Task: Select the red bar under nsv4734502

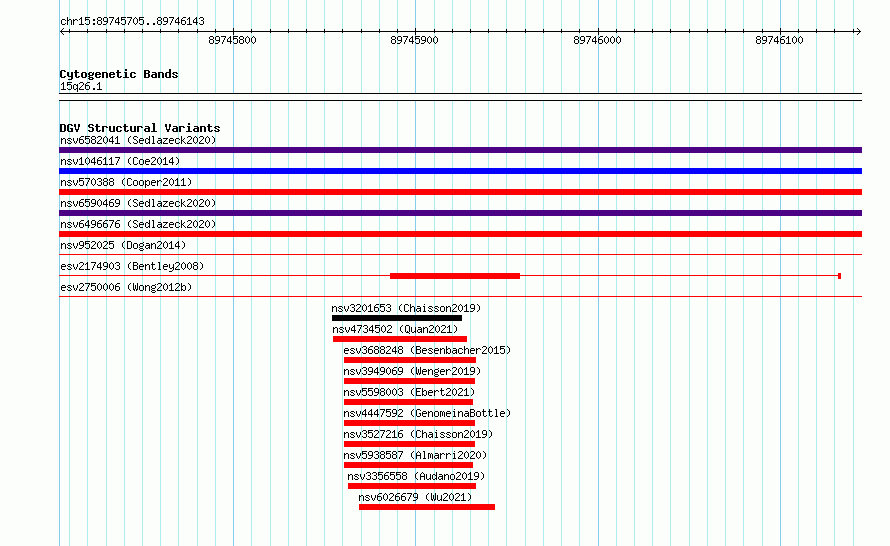Action: click(400, 339)
